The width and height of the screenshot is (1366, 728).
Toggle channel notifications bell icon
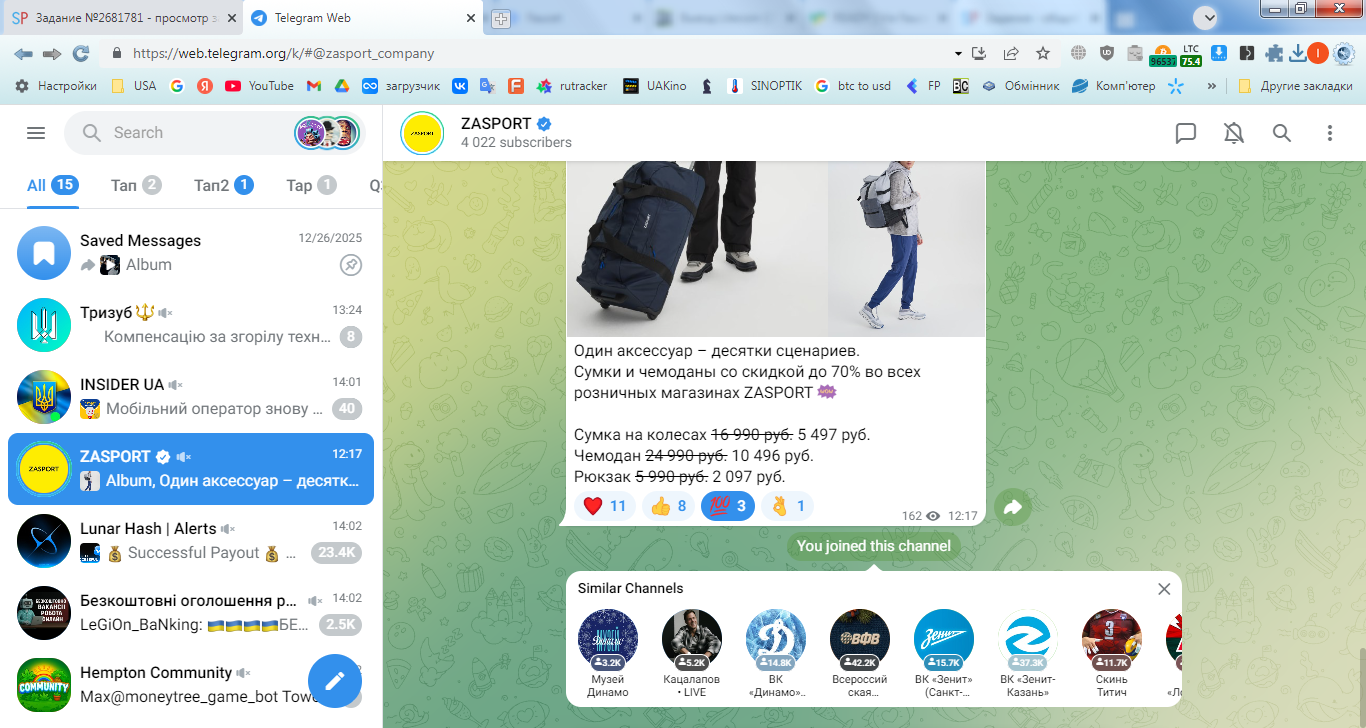point(1234,133)
